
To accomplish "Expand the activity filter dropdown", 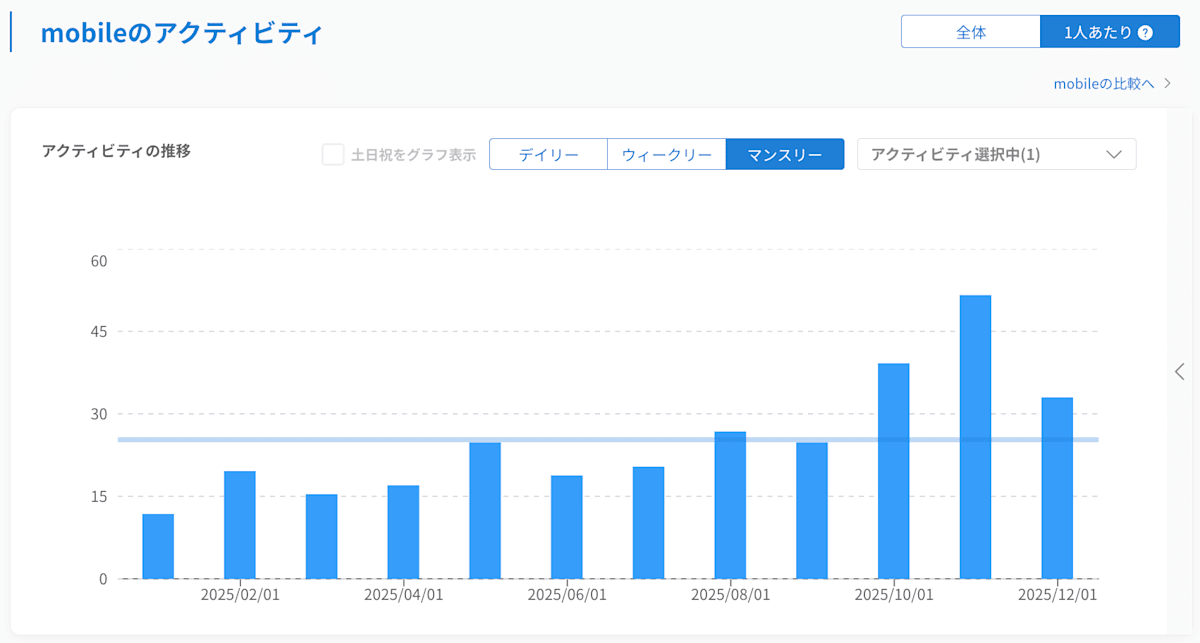I will pos(996,154).
